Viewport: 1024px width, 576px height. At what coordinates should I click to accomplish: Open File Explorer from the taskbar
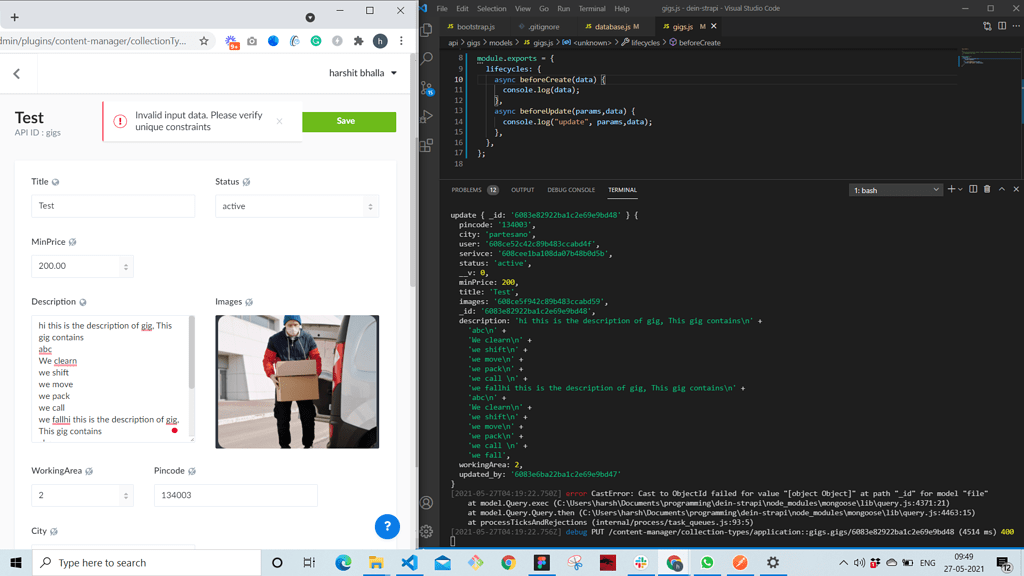click(x=376, y=562)
